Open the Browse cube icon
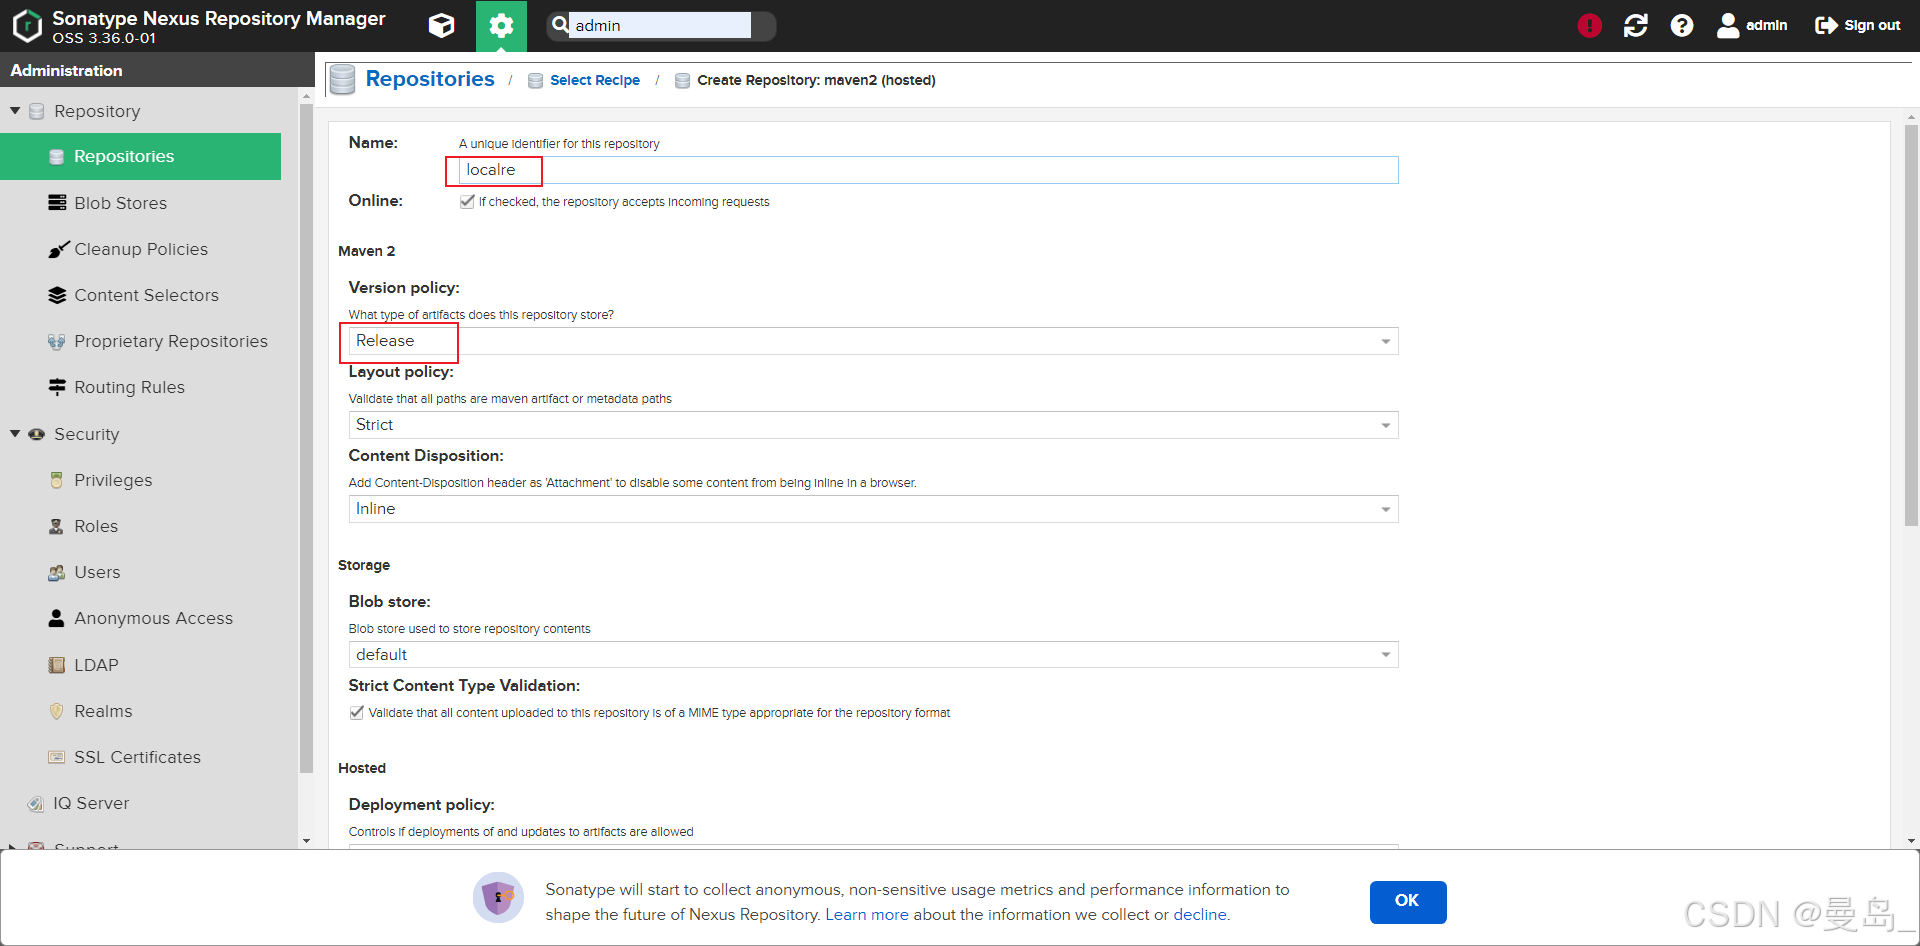1920x946 pixels. [441, 26]
